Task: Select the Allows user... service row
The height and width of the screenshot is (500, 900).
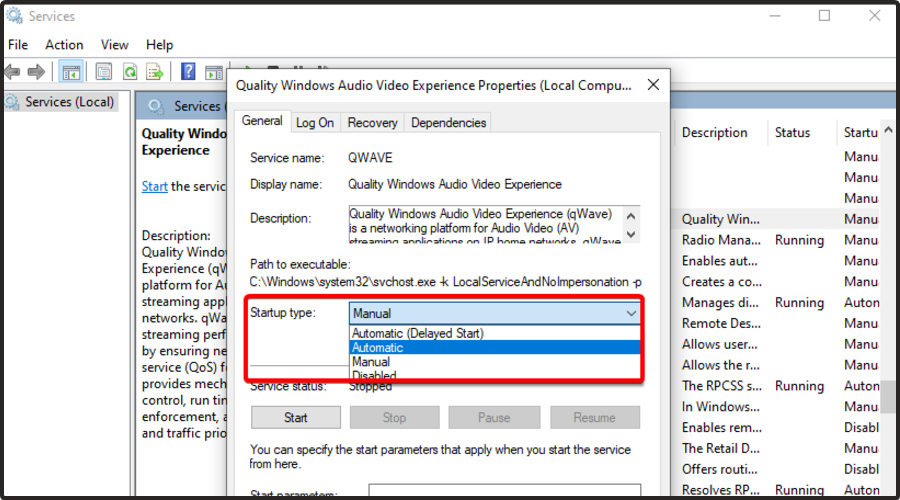Action: 777,344
